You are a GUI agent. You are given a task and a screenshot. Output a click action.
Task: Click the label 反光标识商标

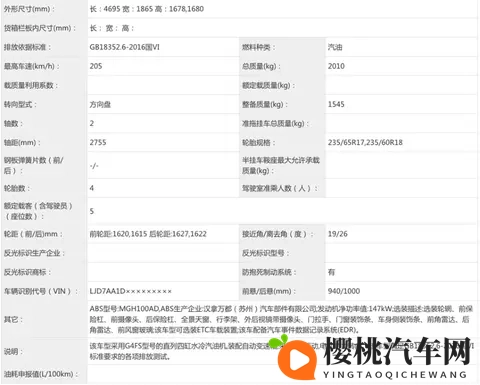pyautogui.click(x=27, y=272)
